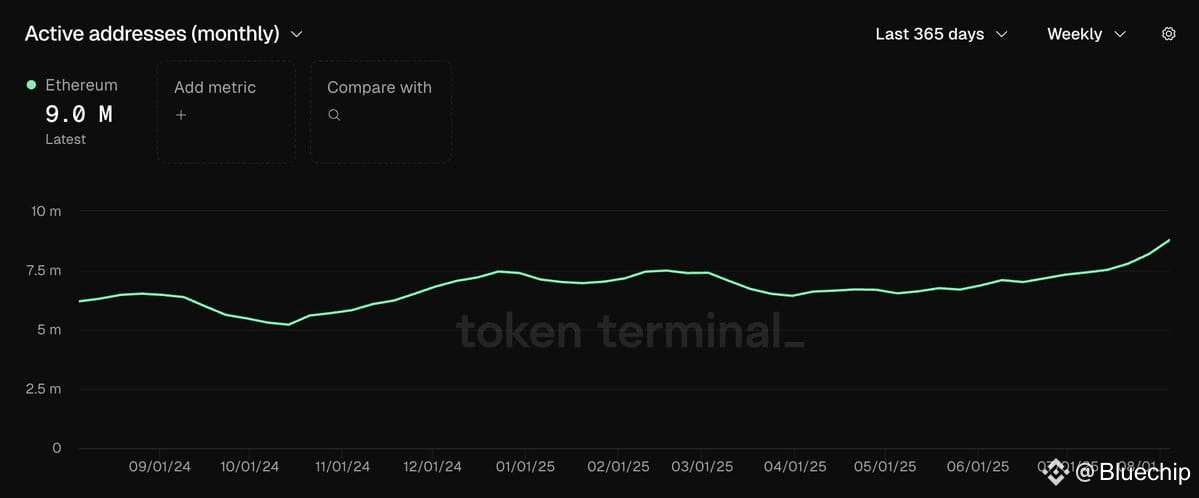Click the line's latest endpoint at right
The width and height of the screenshot is (1199, 498).
(1169, 240)
